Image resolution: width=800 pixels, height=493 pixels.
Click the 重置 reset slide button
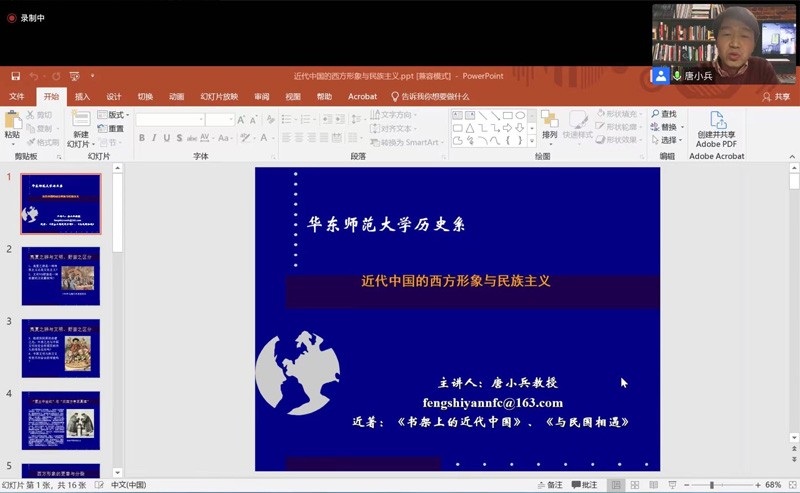pos(111,129)
